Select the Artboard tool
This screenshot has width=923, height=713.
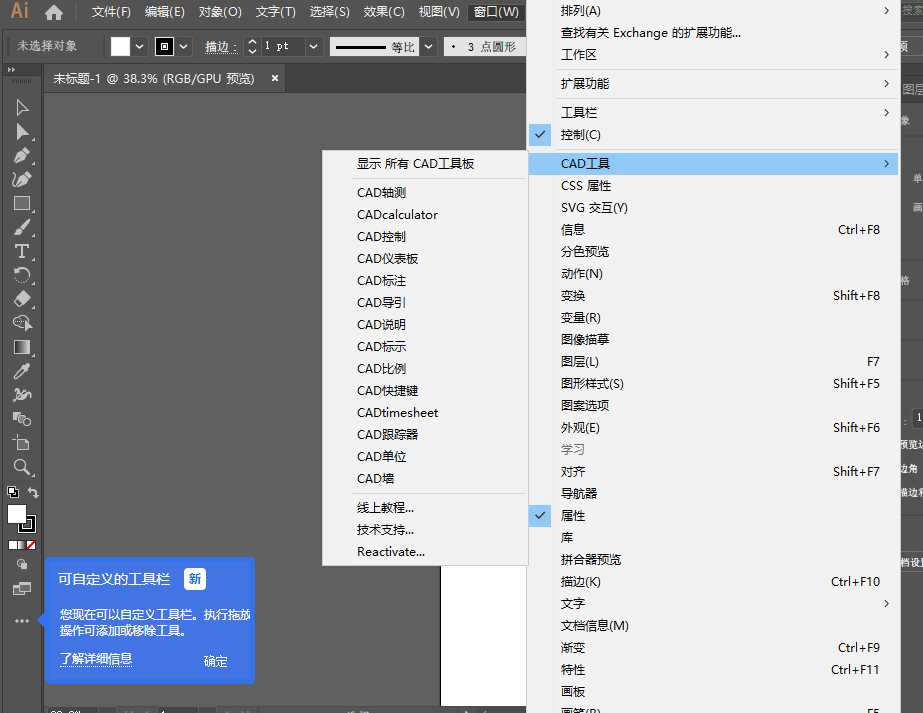(22, 443)
